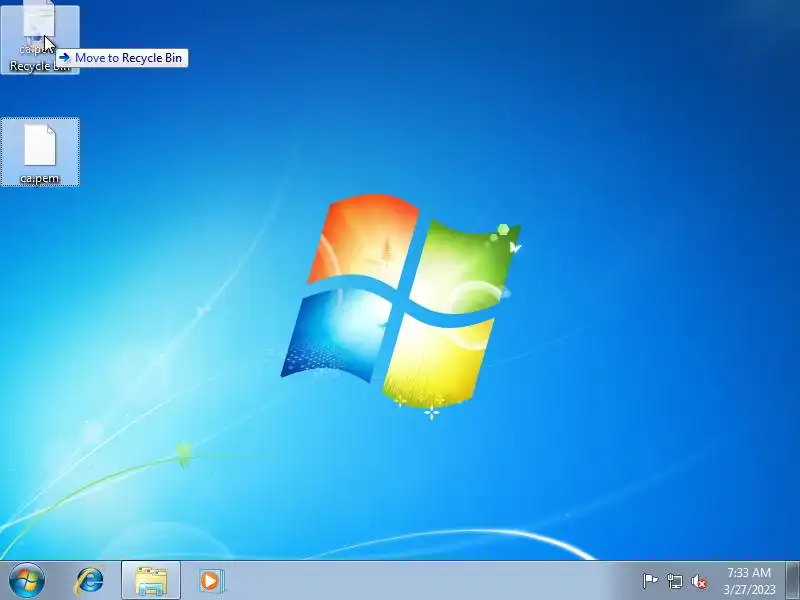Open the muted volume tray icon

coord(699,581)
